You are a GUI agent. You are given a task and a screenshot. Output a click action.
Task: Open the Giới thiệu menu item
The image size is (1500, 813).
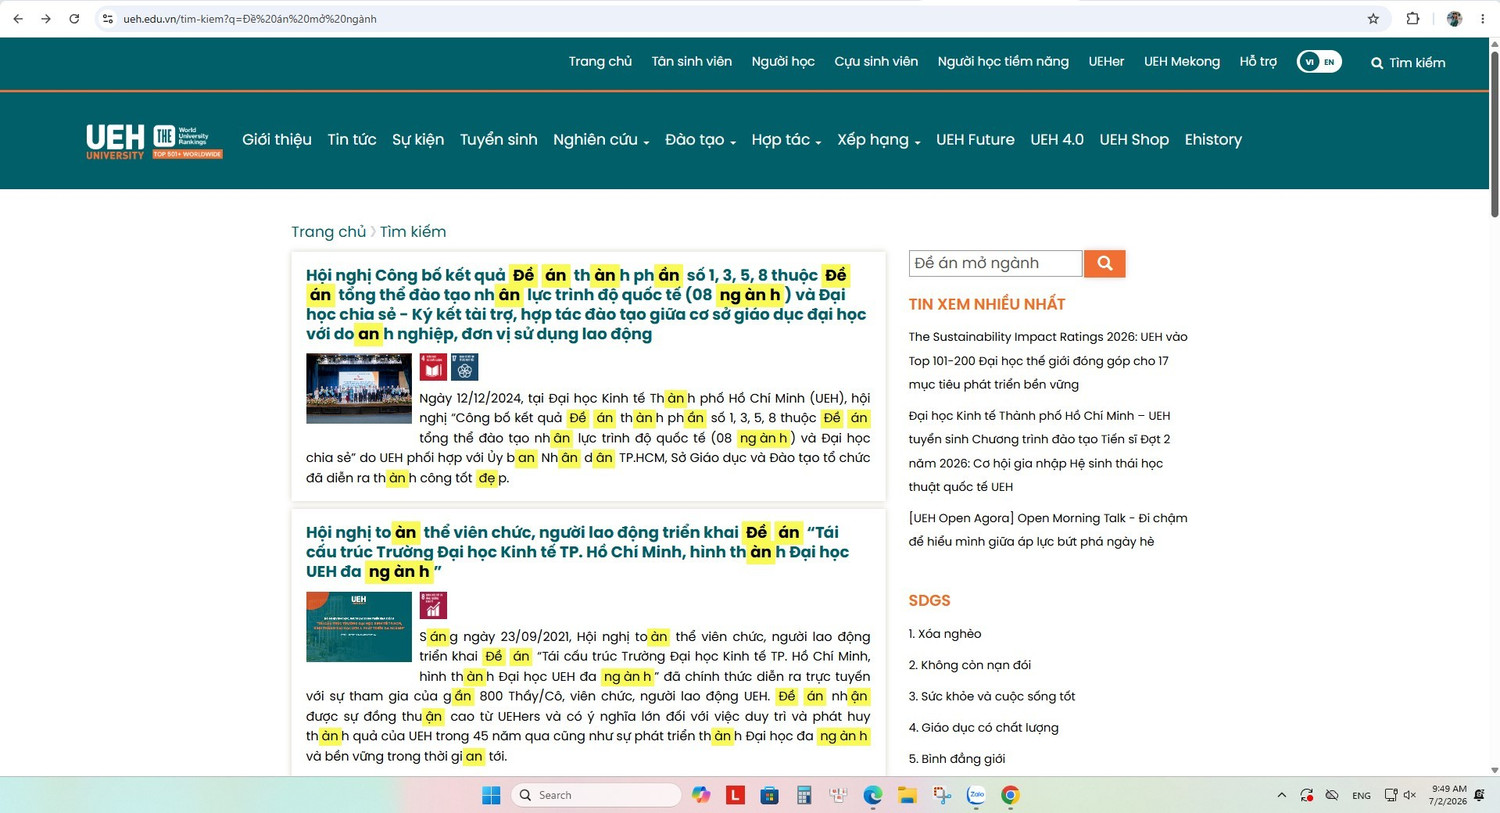(x=277, y=140)
